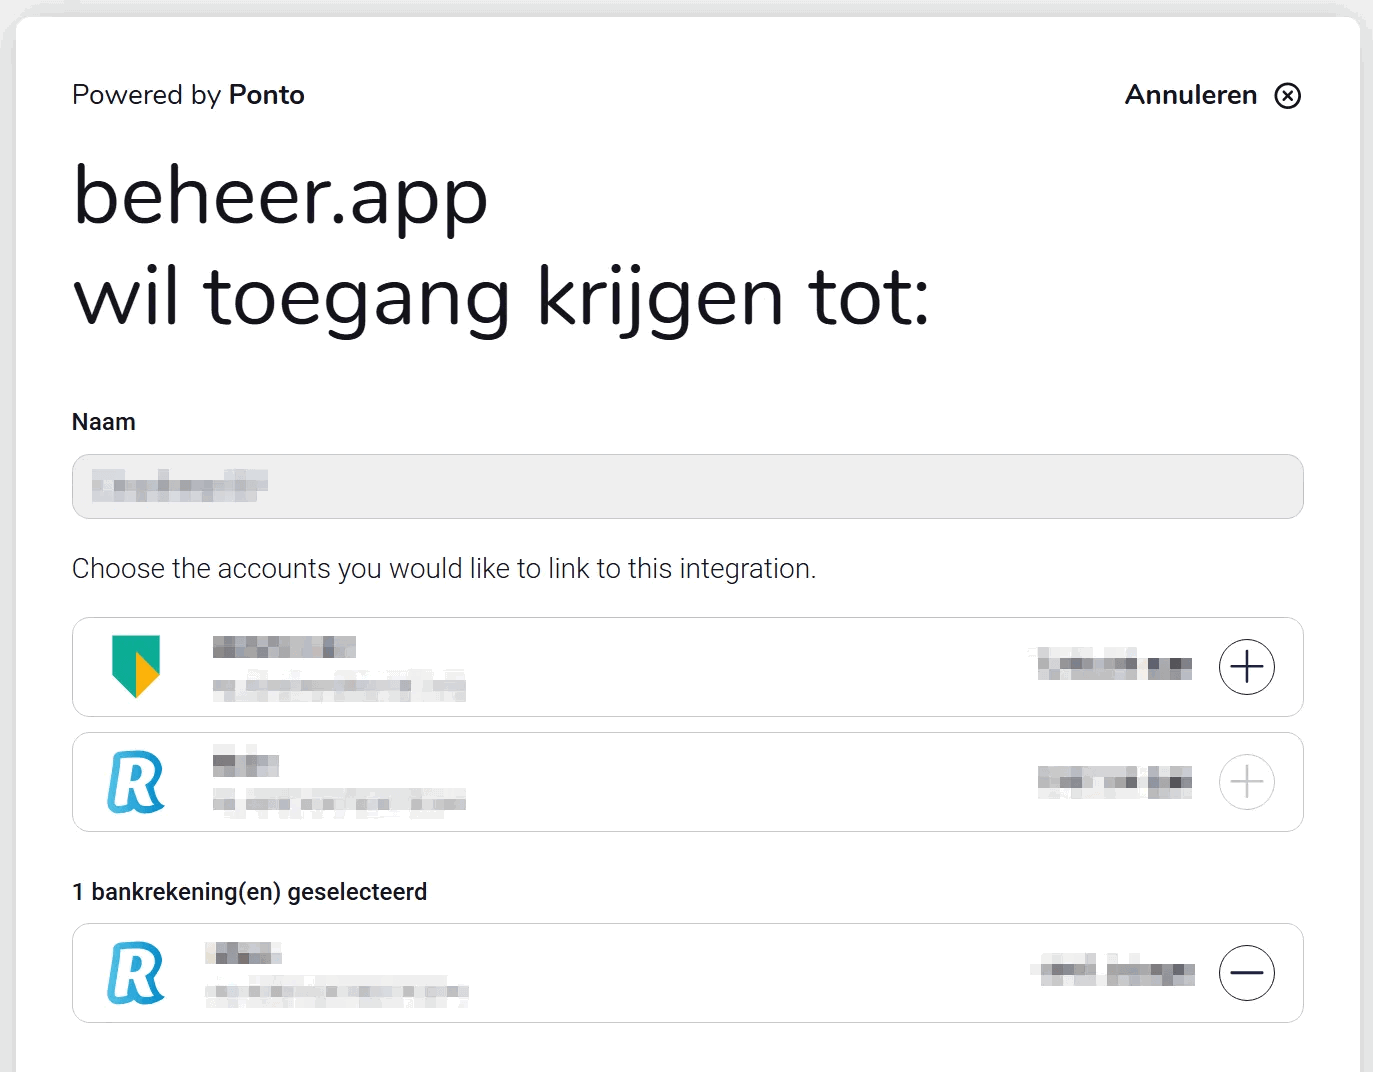Click the greyed-out plus on the unselected Revolut row
The height and width of the screenshot is (1072, 1373).
click(x=1246, y=782)
